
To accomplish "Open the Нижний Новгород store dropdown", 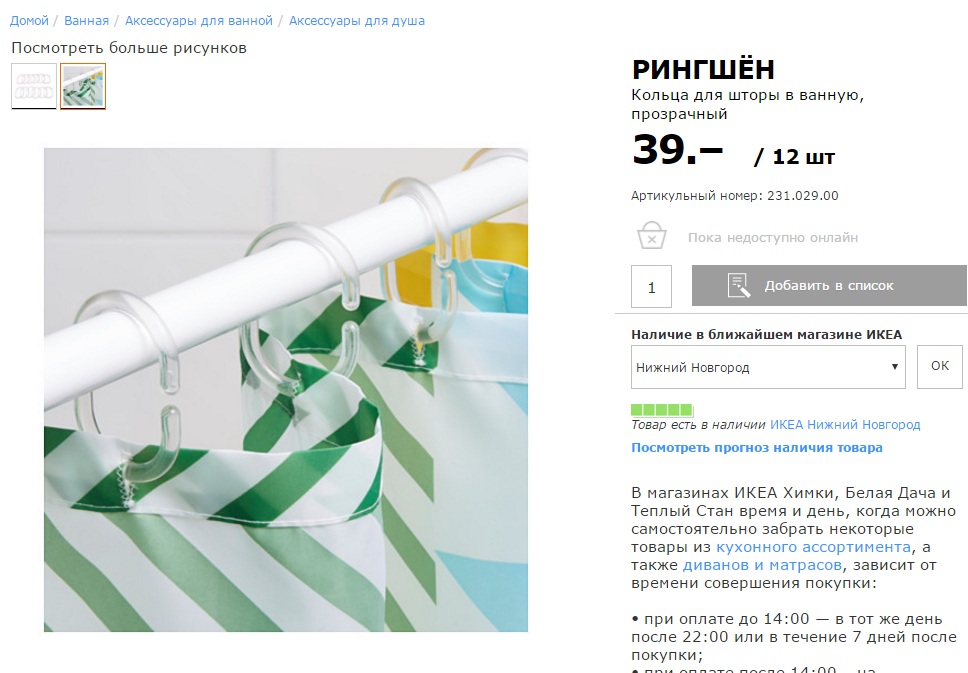I will point(768,367).
